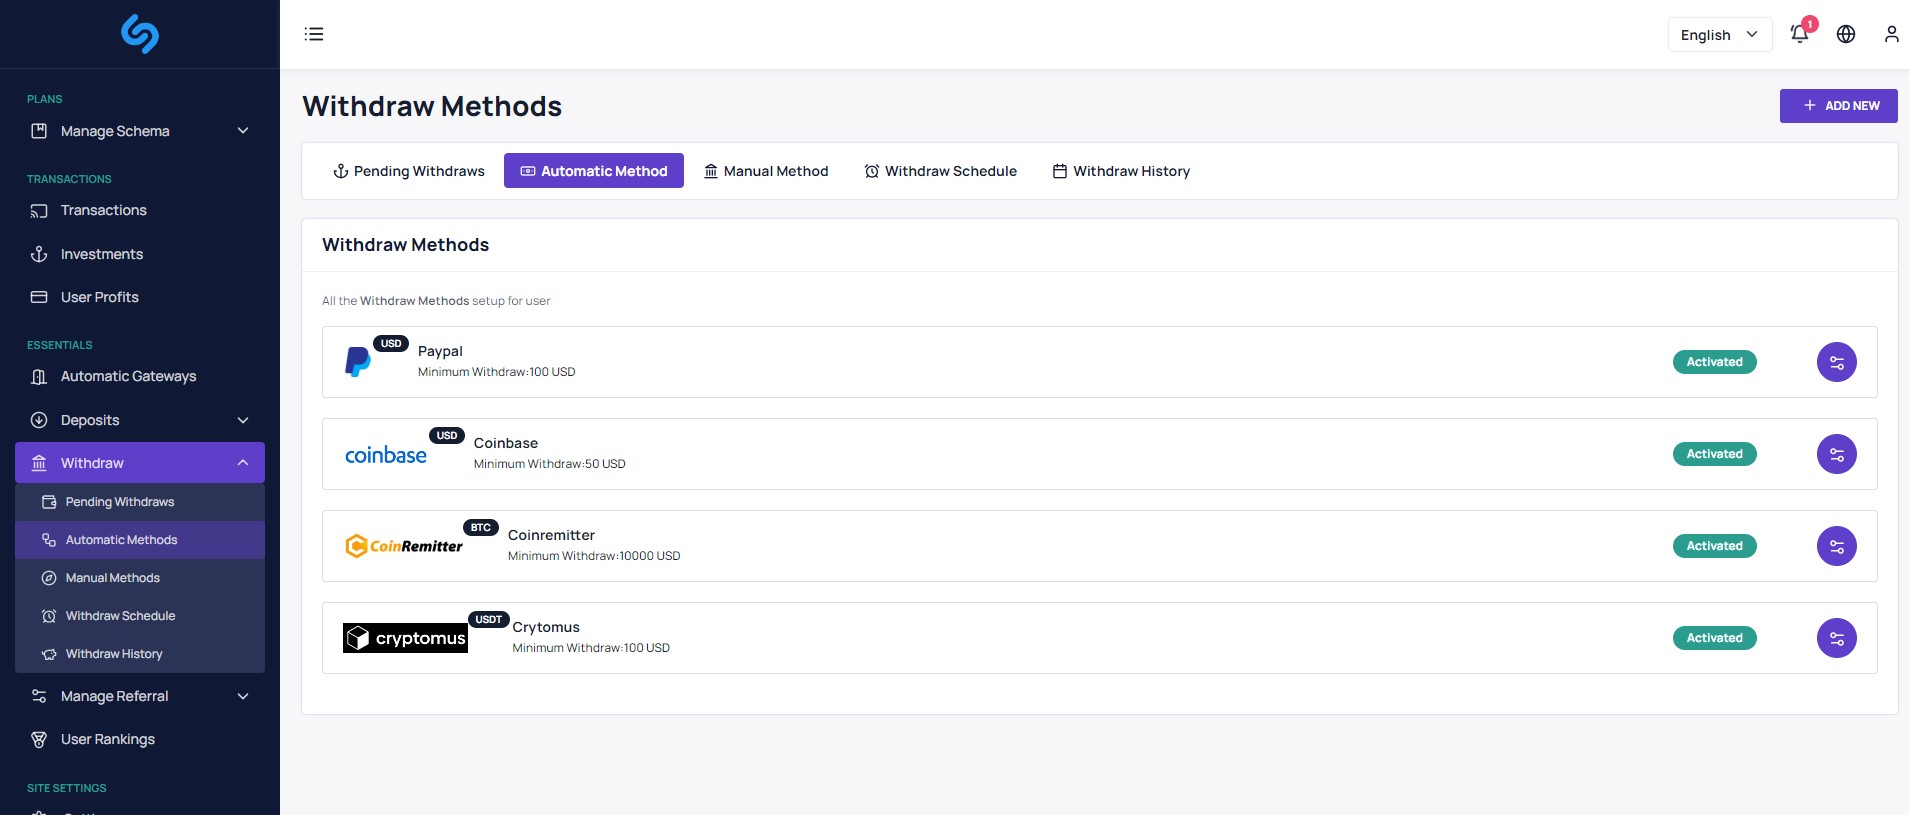Expand Manage Referral menu
Image resolution: width=1909 pixels, height=815 pixels.
pyautogui.click(x=140, y=696)
